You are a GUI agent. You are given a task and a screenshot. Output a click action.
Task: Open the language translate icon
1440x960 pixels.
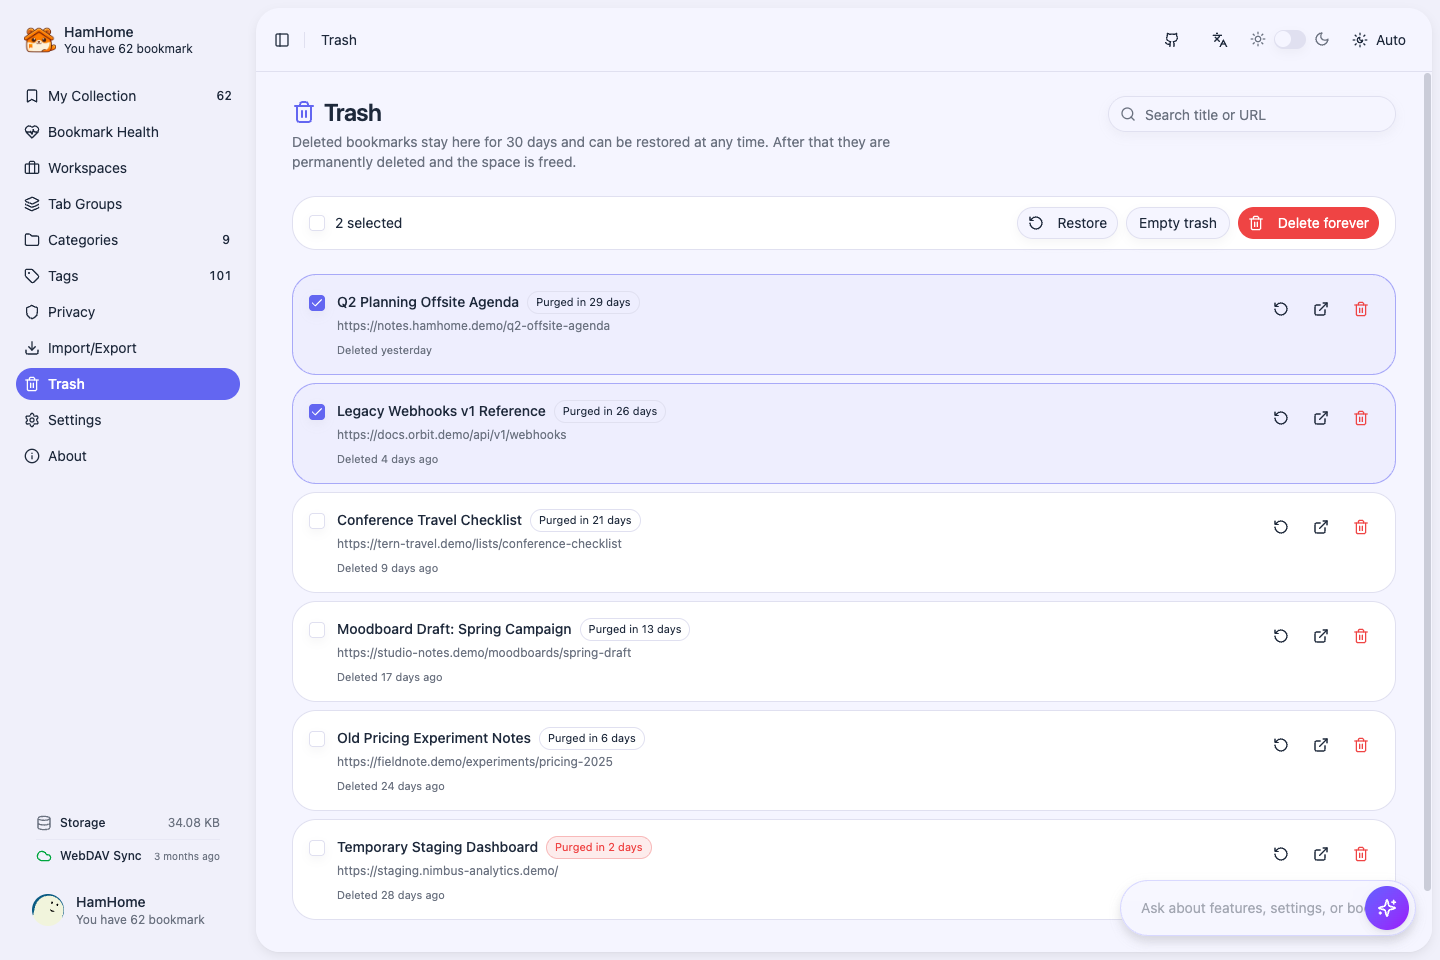pyautogui.click(x=1220, y=40)
